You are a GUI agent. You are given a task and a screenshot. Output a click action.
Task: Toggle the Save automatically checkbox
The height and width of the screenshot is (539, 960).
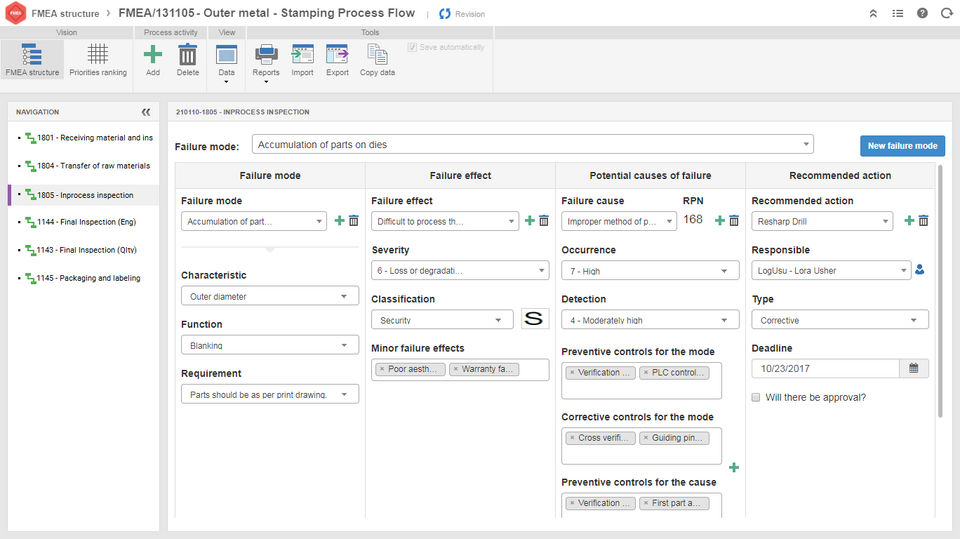[x=412, y=47]
